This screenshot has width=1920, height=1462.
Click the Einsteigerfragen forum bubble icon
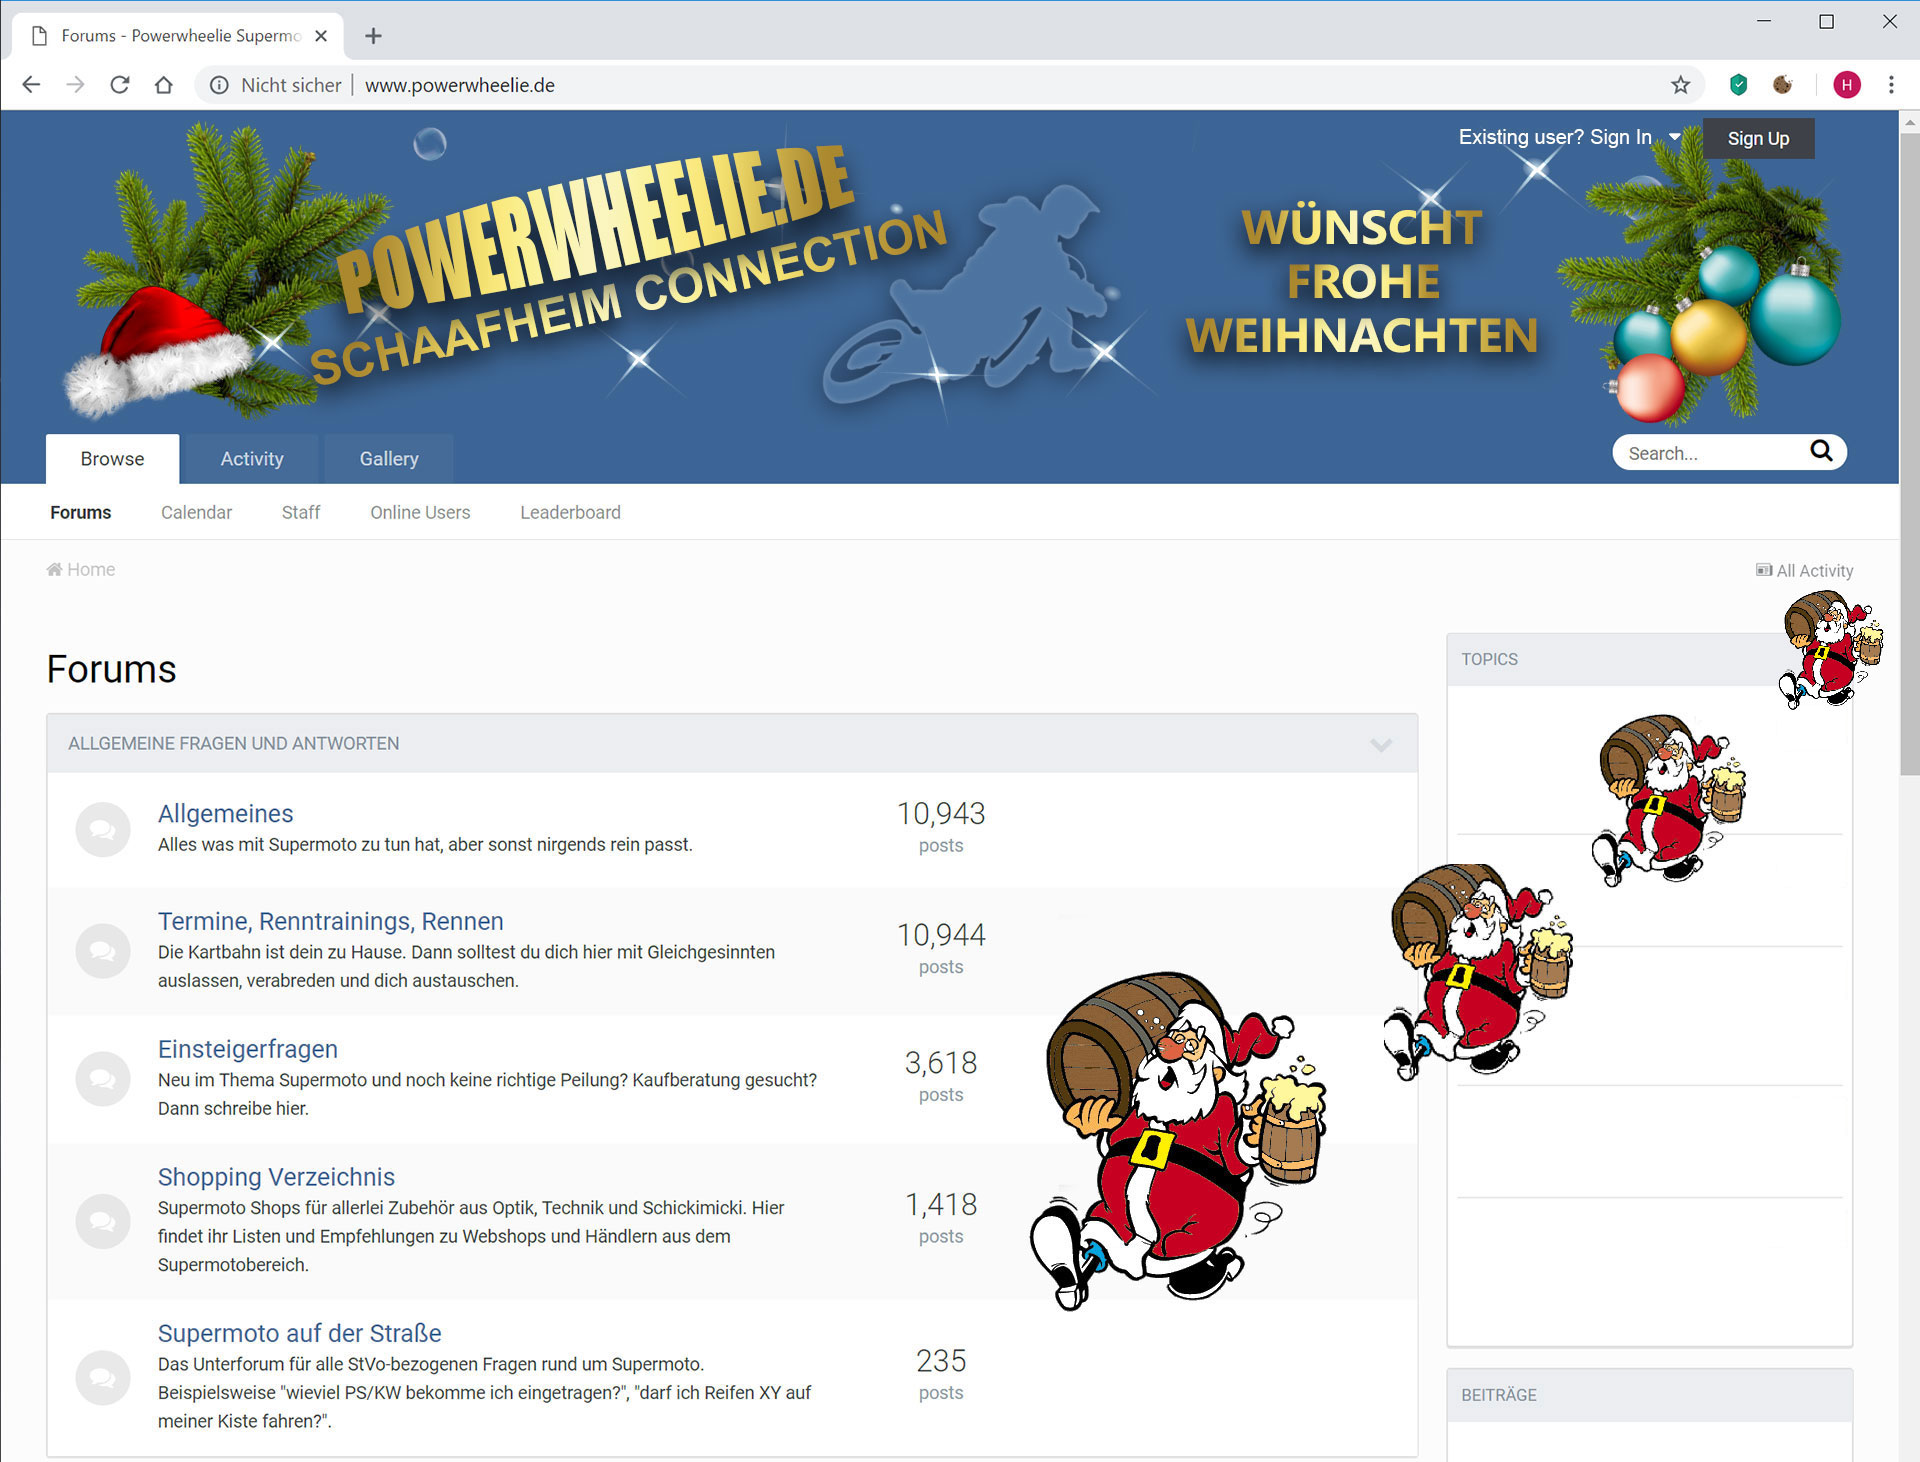[103, 1078]
